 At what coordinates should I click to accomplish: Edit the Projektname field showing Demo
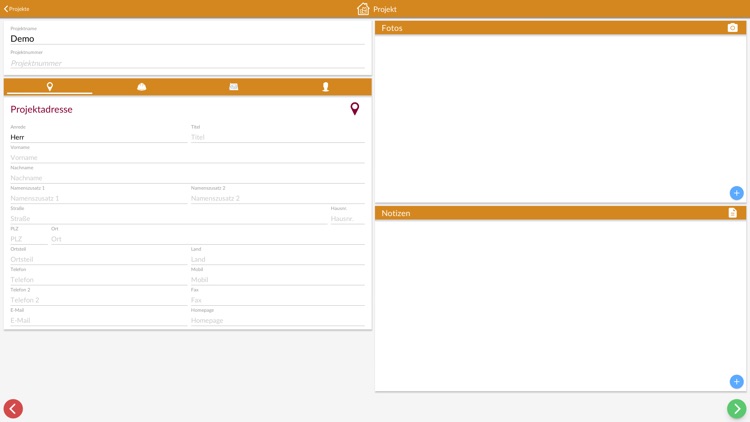[188, 39]
